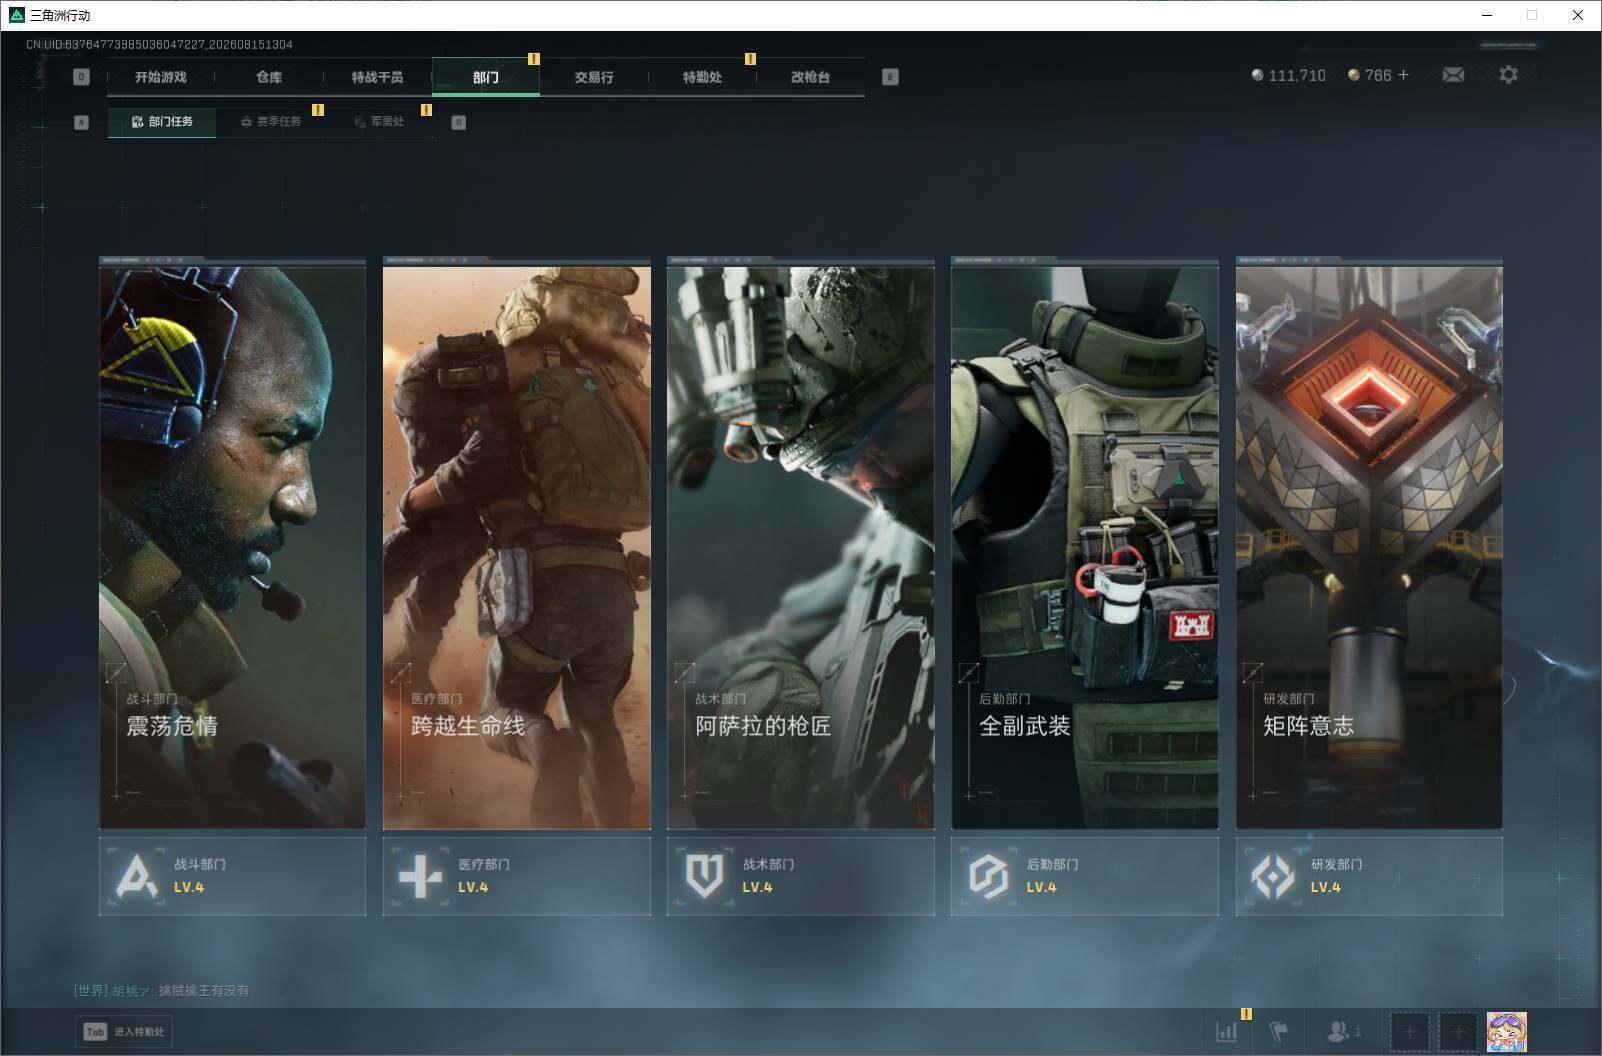Click the 766 premium currency balance

[1369, 75]
